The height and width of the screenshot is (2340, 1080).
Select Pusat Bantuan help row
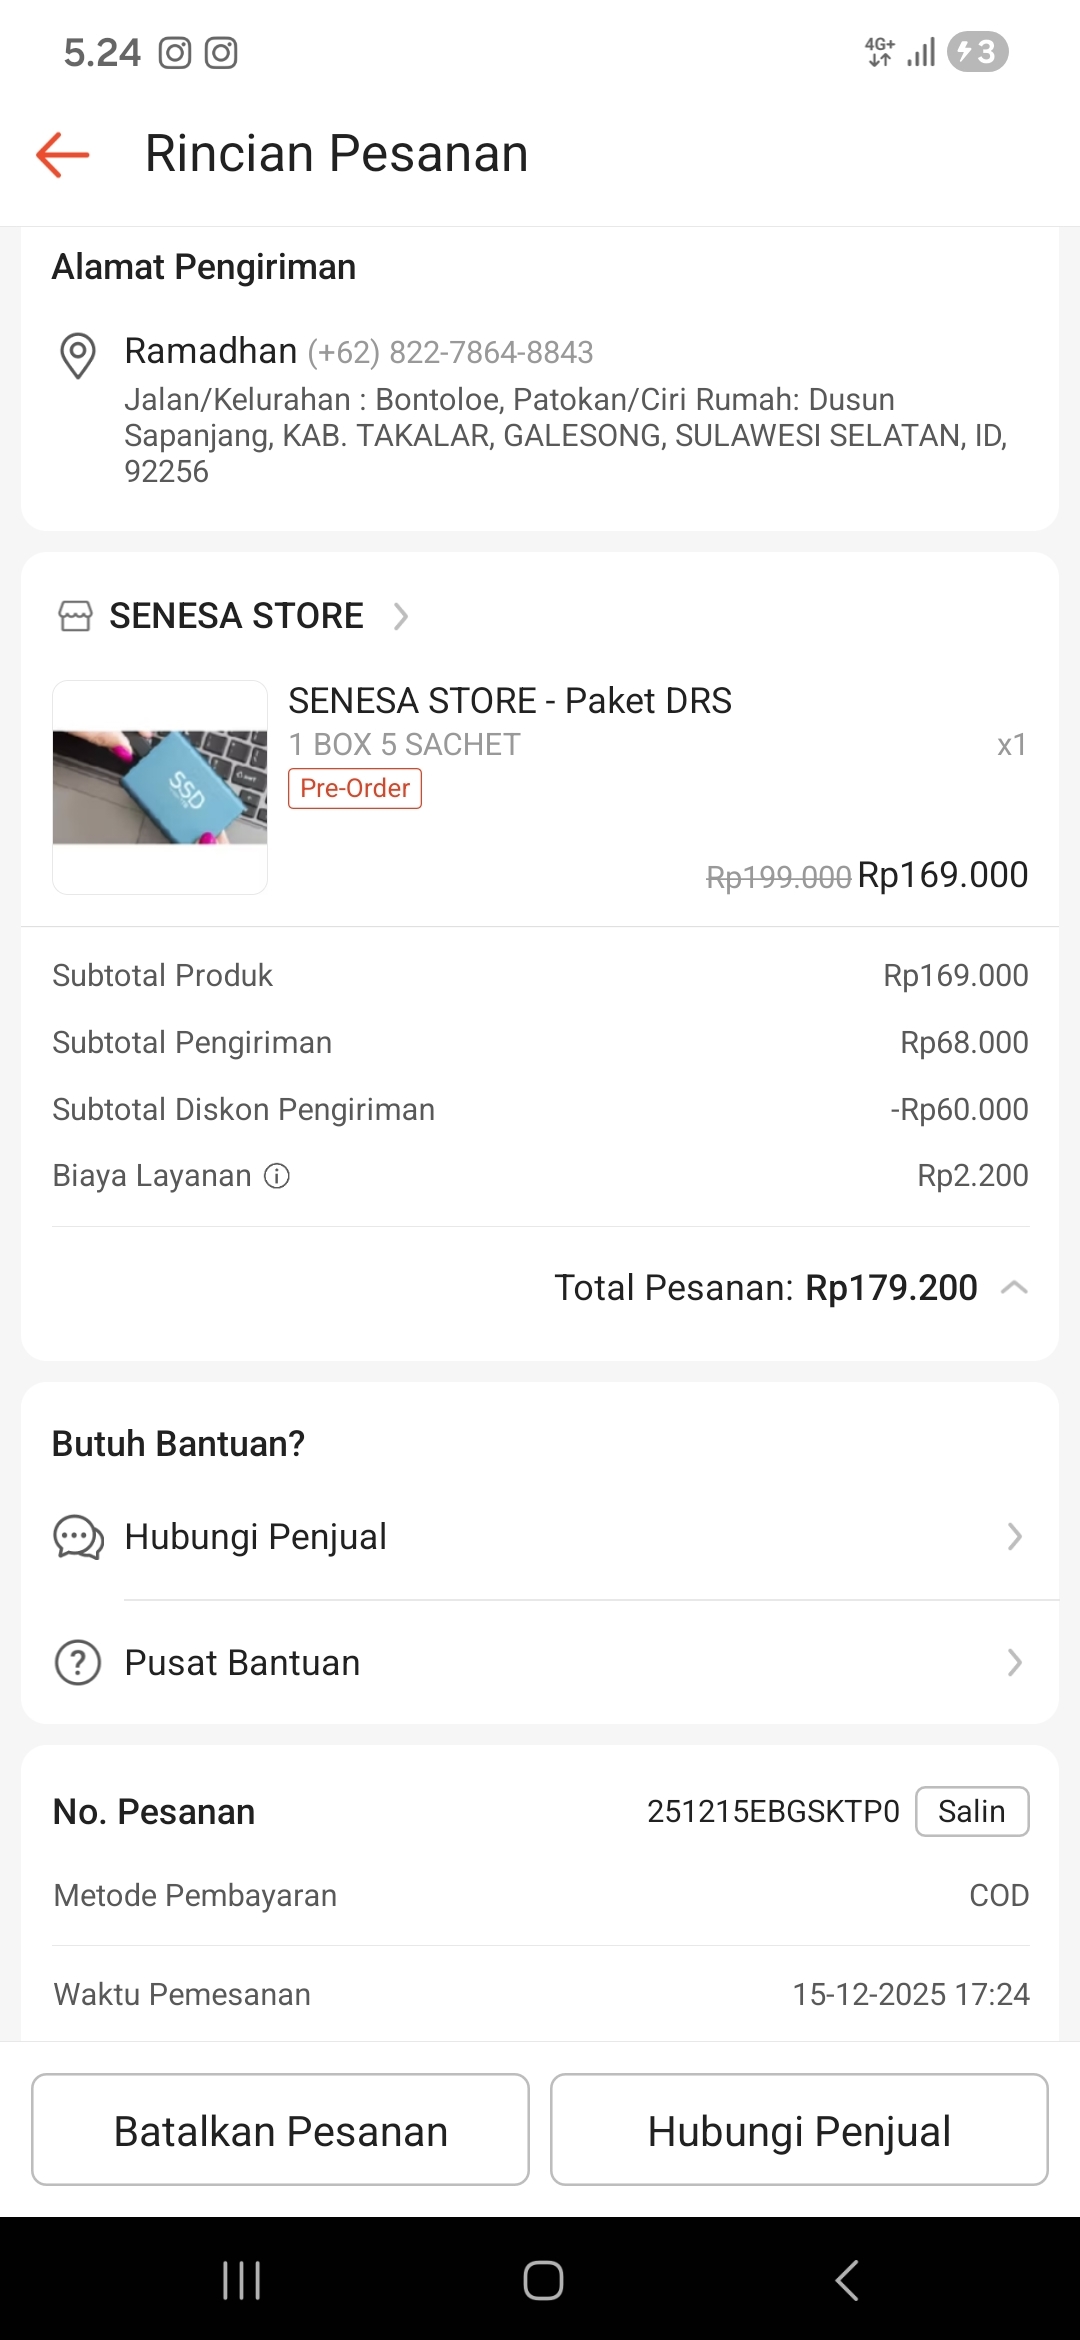click(540, 1663)
